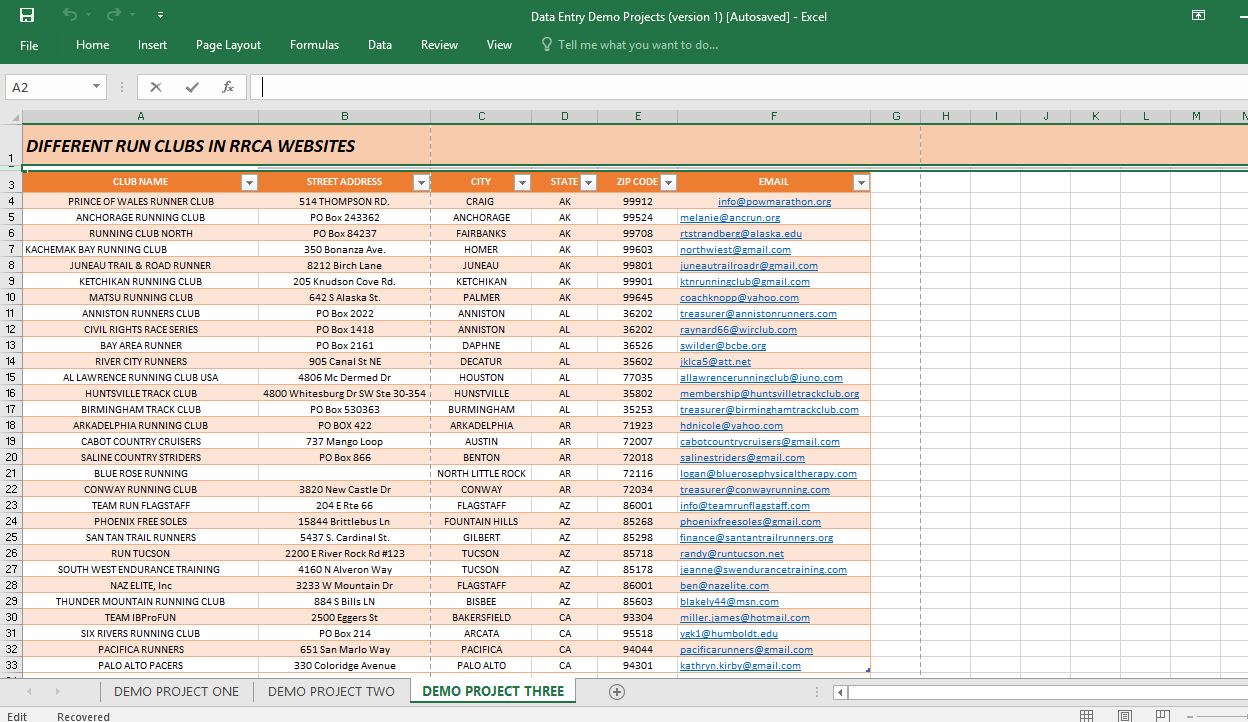Open the File menu
Image resolution: width=1248 pixels, height=722 pixels.
tap(29, 45)
